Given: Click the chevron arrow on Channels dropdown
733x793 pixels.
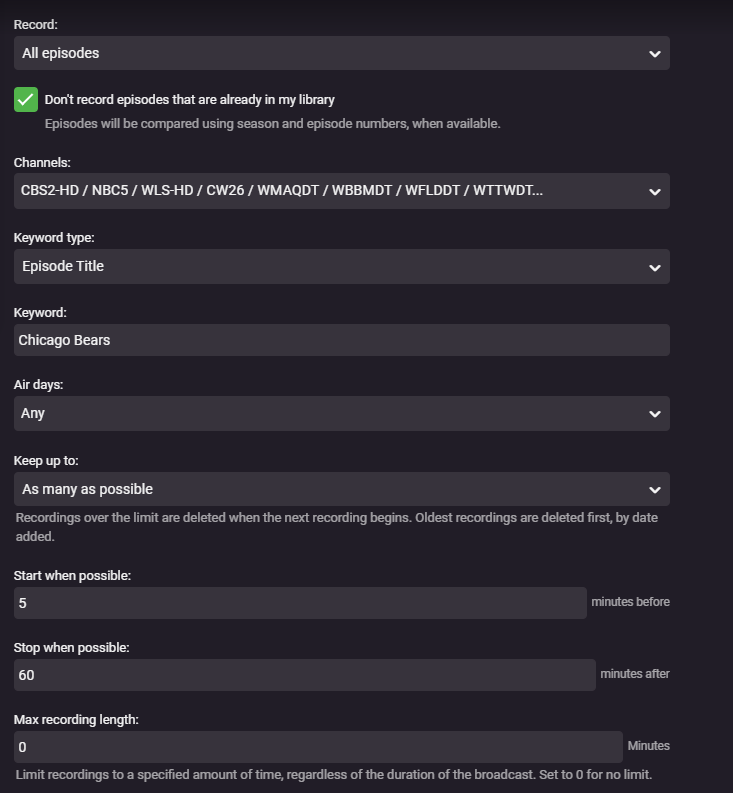Looking at the screenshot, I should pyautogui.click(x=654, y=191).
